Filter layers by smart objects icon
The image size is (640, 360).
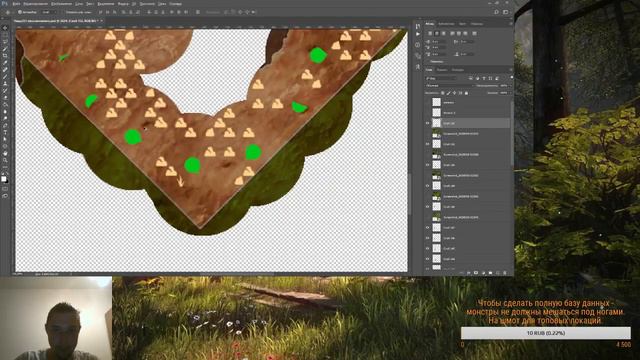point(497,78)
